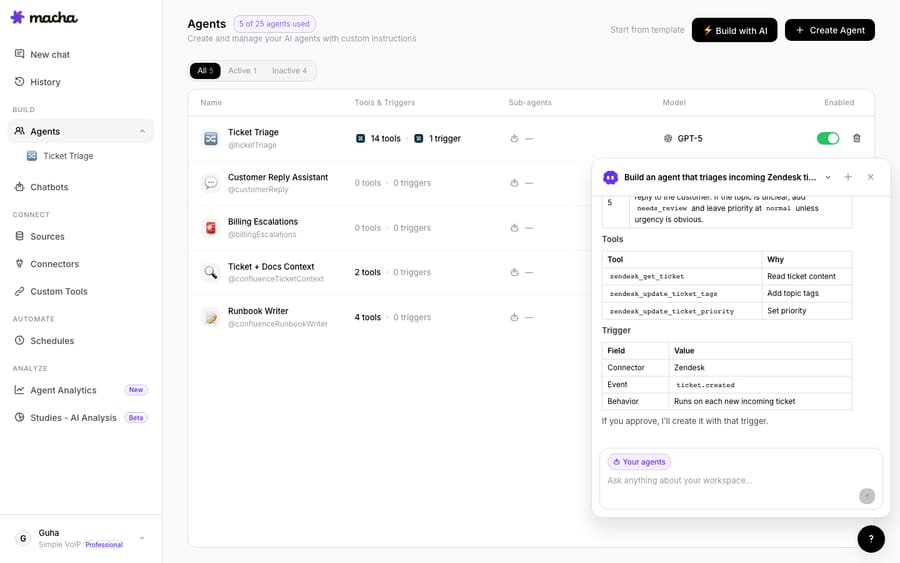Click Billing Escalations agent name
The width and height of the screenshot is (900, 563).
pyautogui.click(x=263, y=222)
